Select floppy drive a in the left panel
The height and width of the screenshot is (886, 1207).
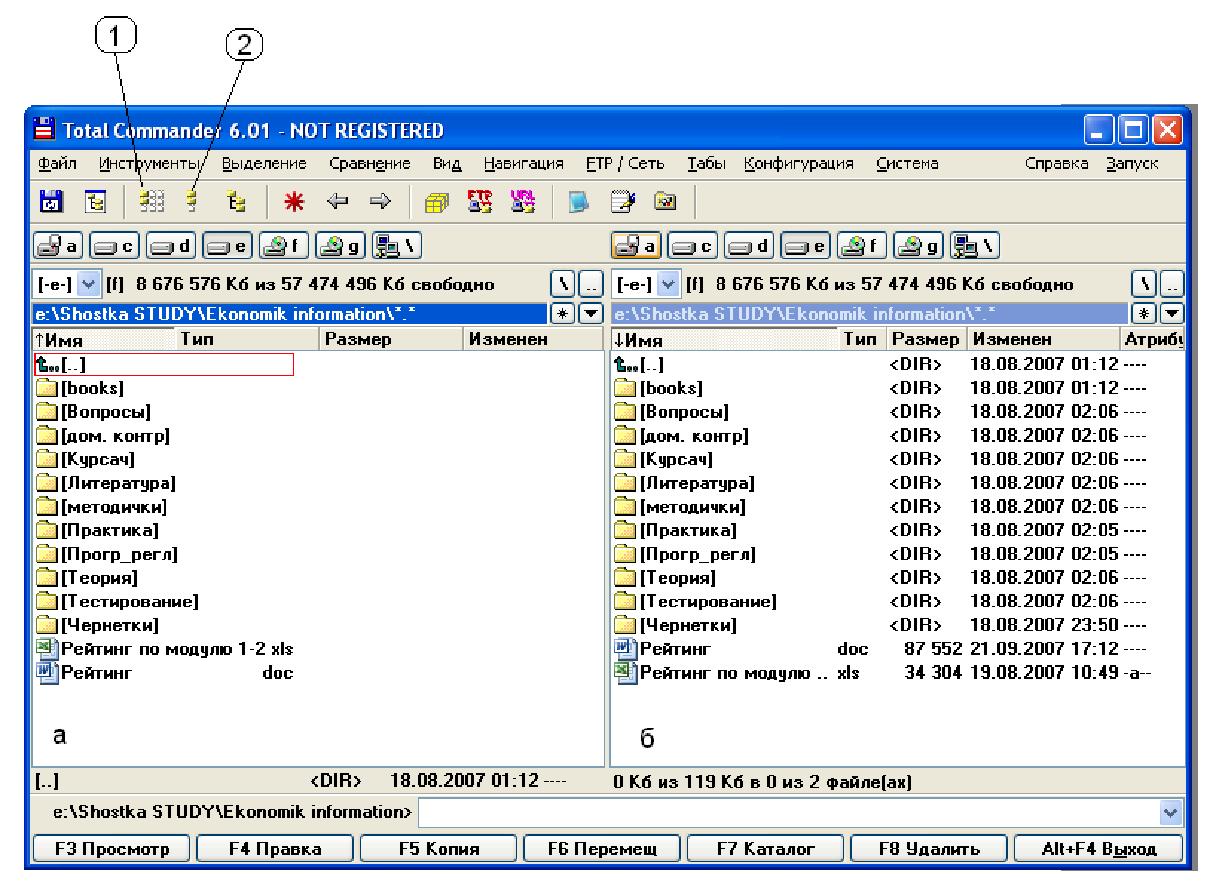(58, 244)
